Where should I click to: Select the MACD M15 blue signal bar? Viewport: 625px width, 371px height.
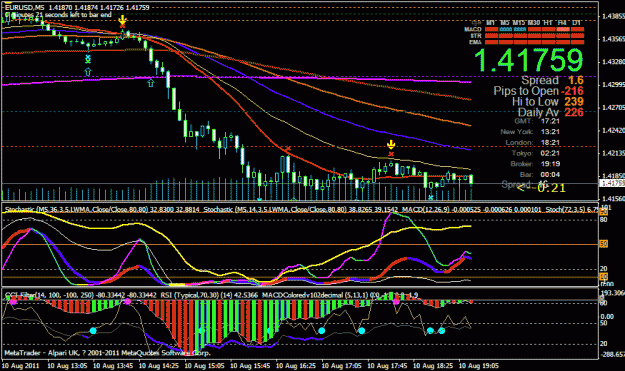520,29
